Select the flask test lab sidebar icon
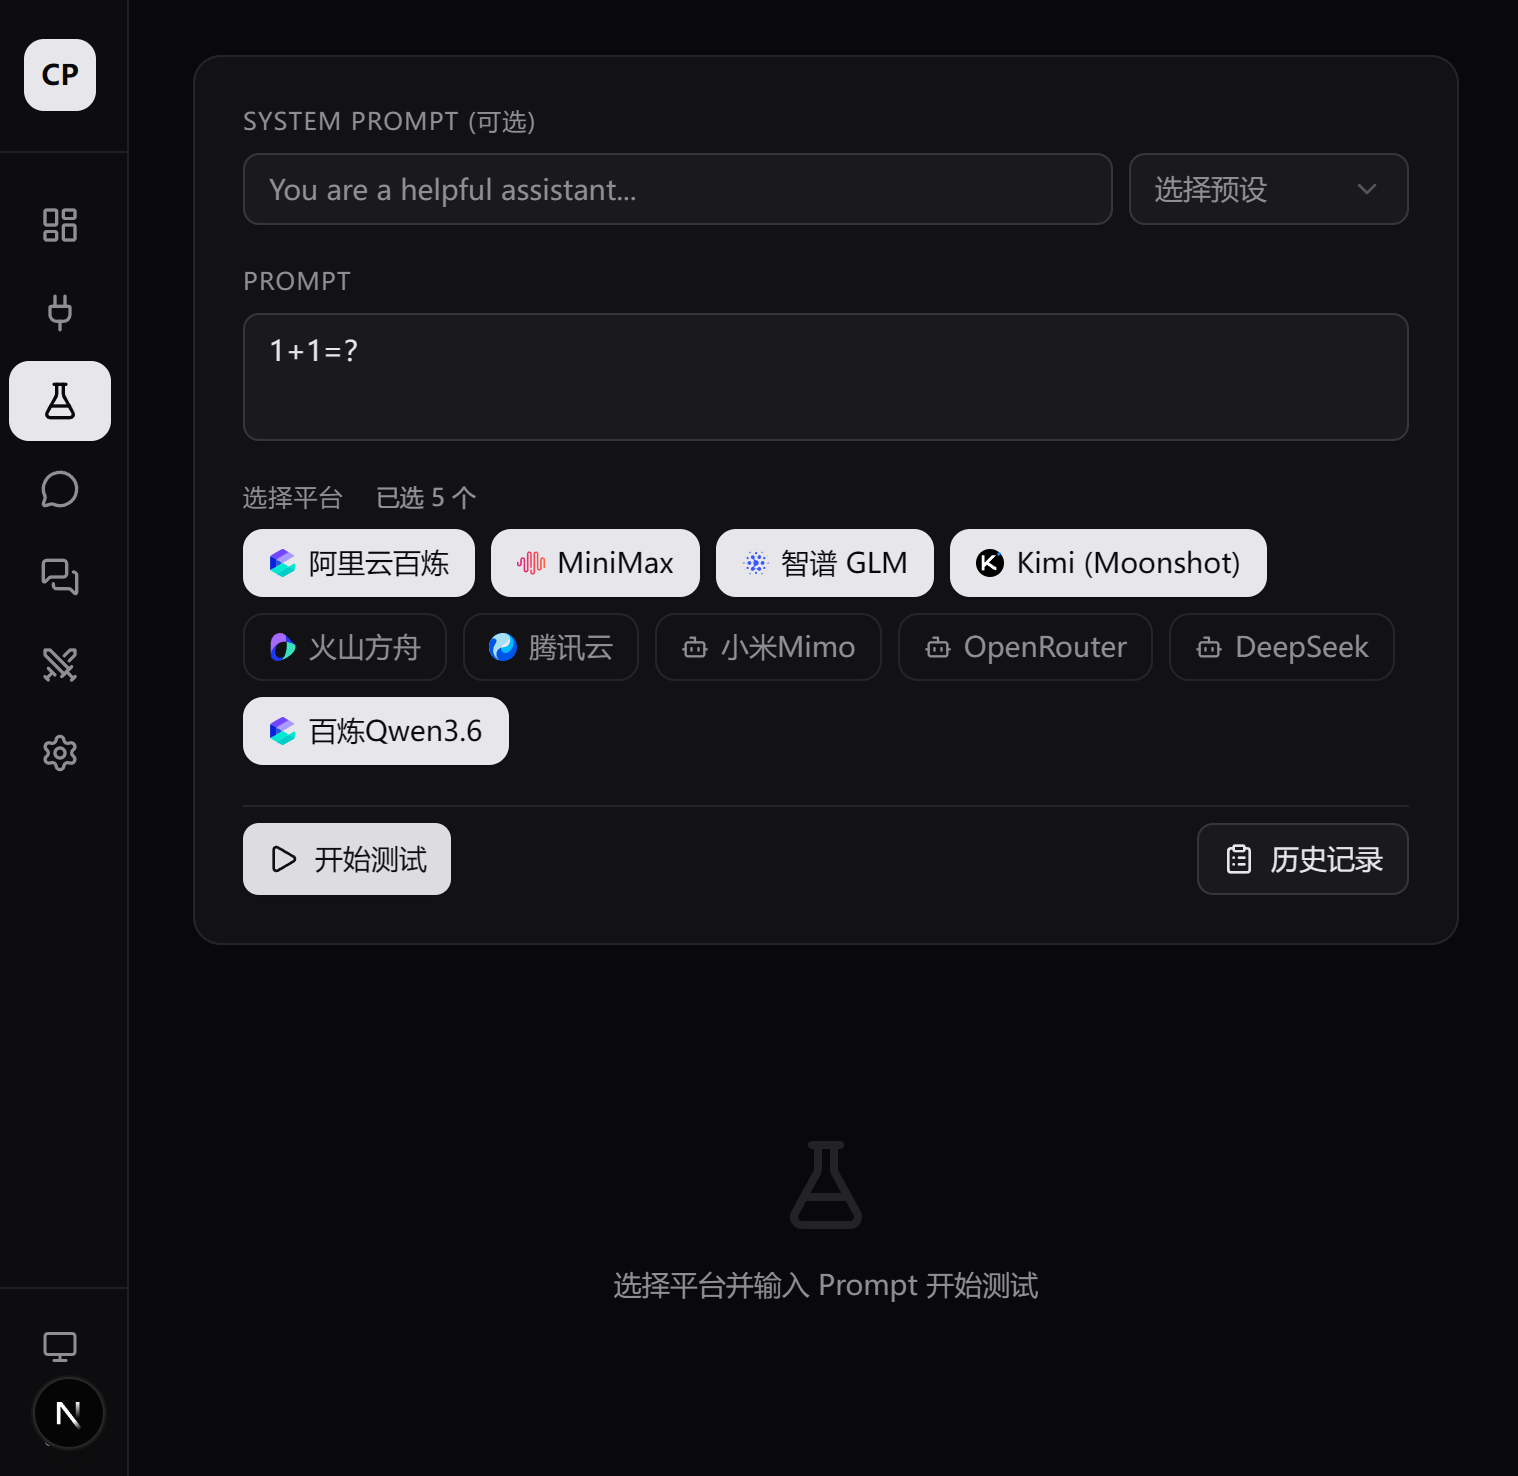This screenshot has width=1518, height=1476. coord(60,401)
